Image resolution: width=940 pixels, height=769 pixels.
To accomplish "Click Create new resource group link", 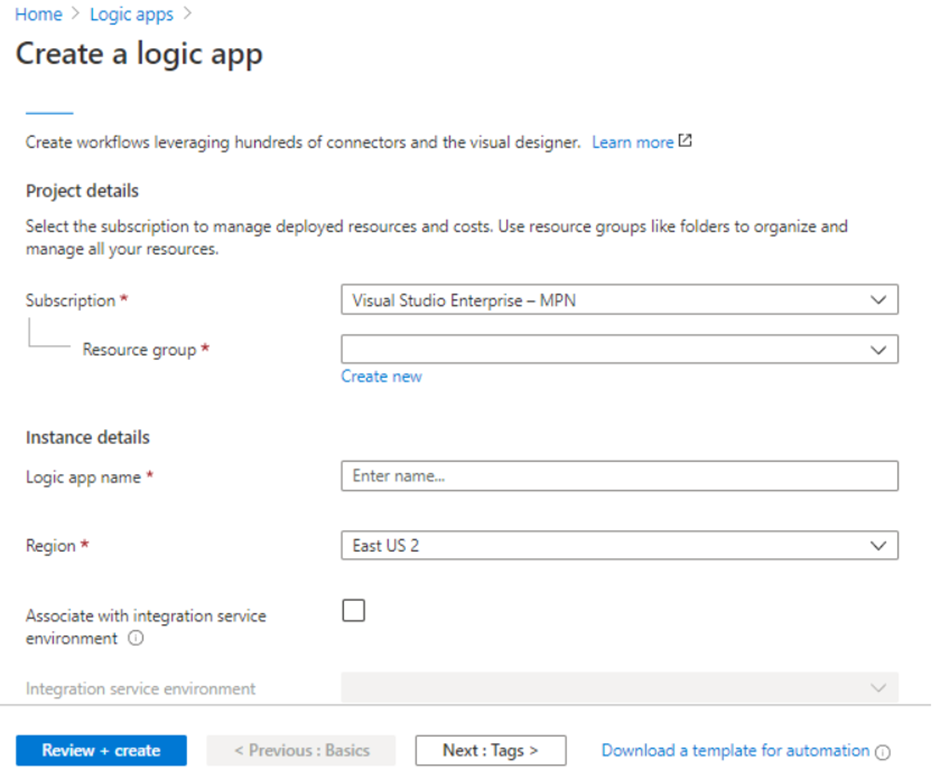I will 381,376.
